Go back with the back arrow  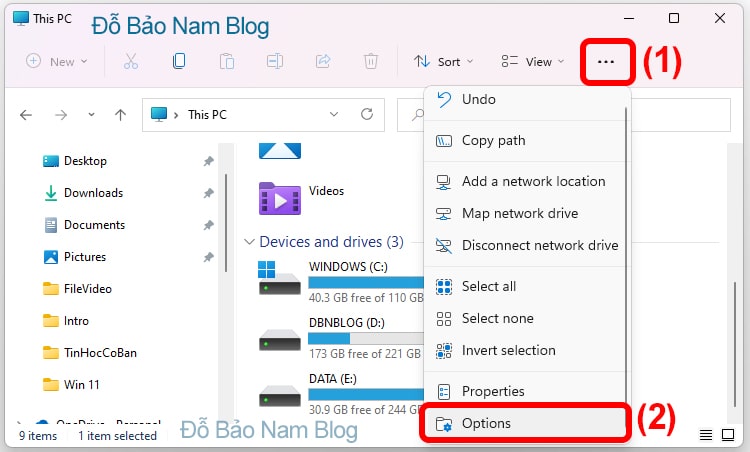[26, 115]
